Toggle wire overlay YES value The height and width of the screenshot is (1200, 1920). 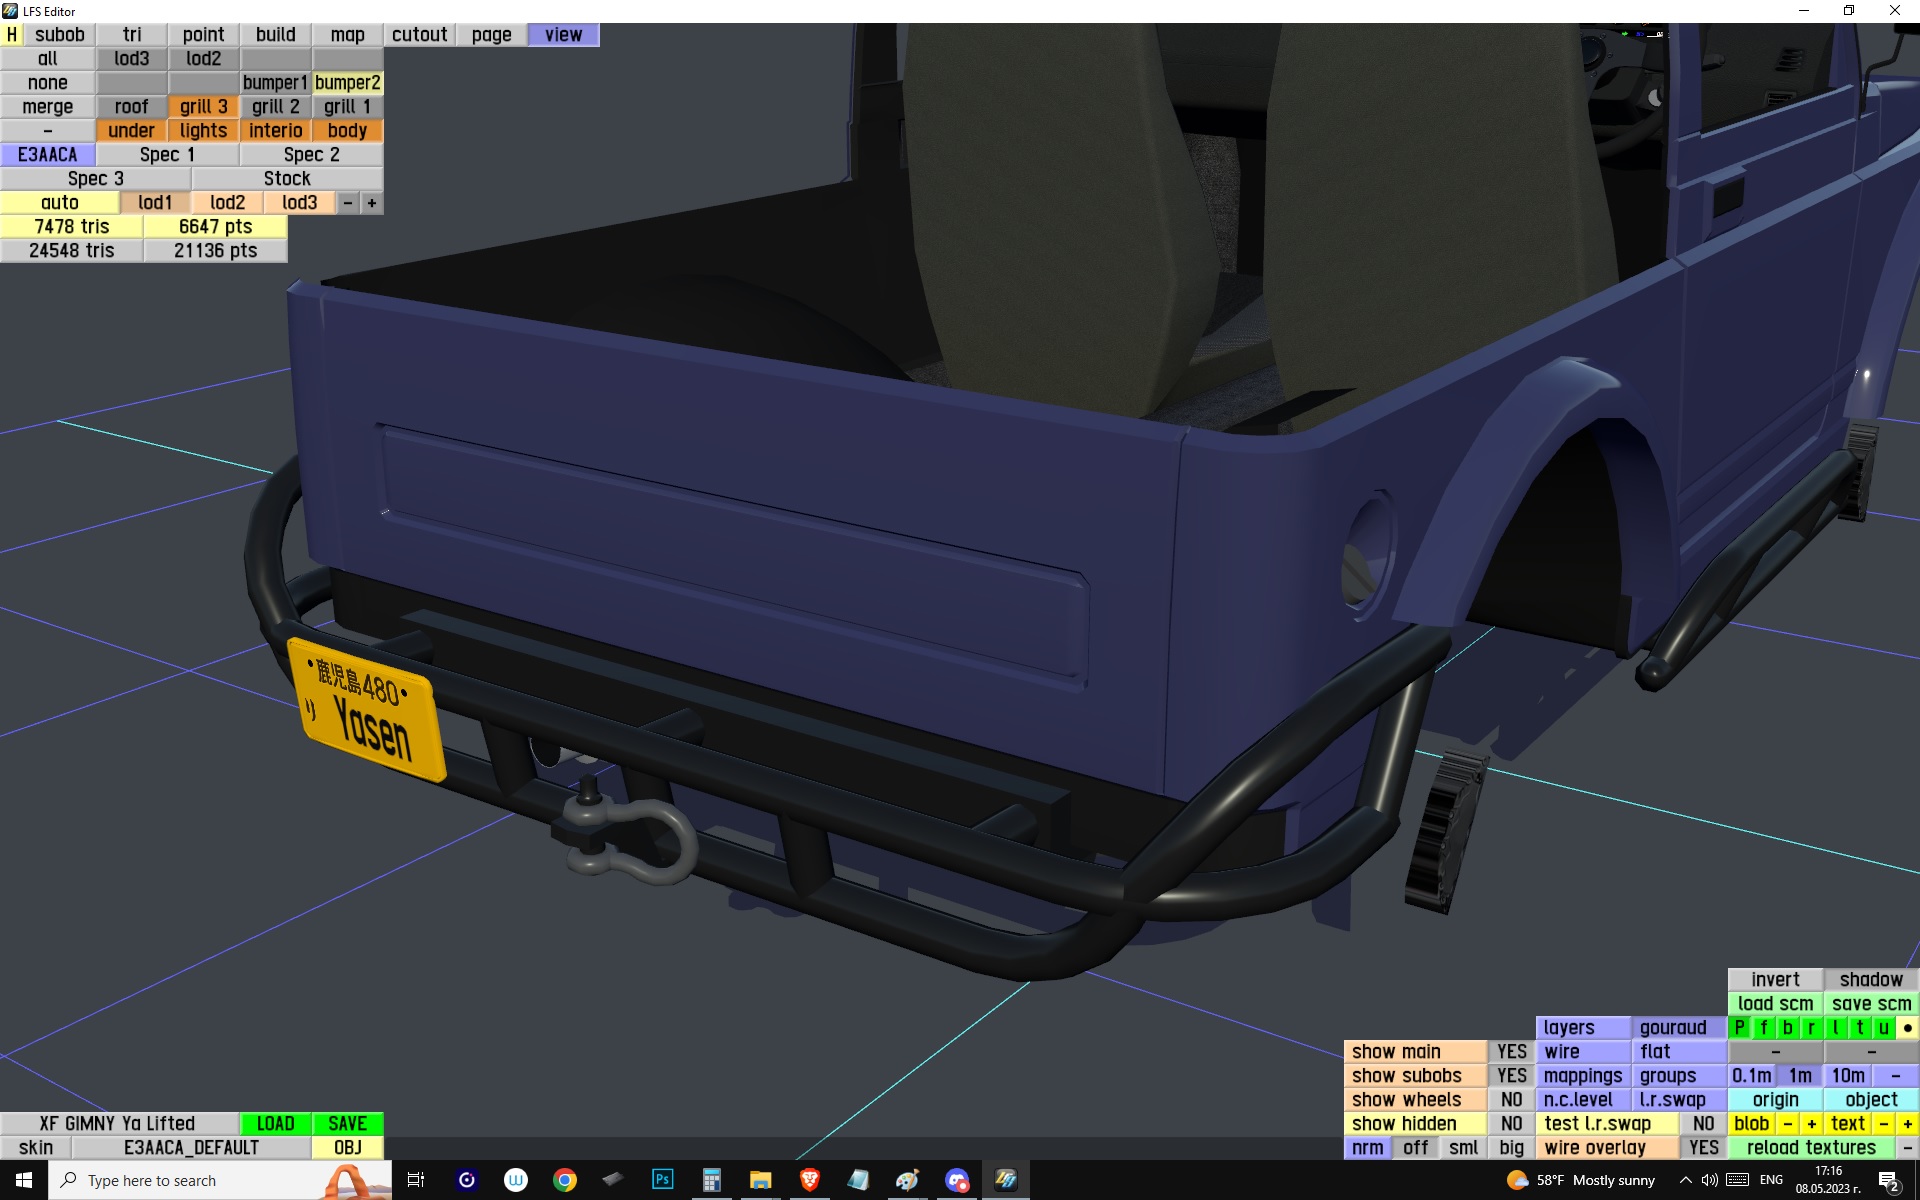1703,1148
